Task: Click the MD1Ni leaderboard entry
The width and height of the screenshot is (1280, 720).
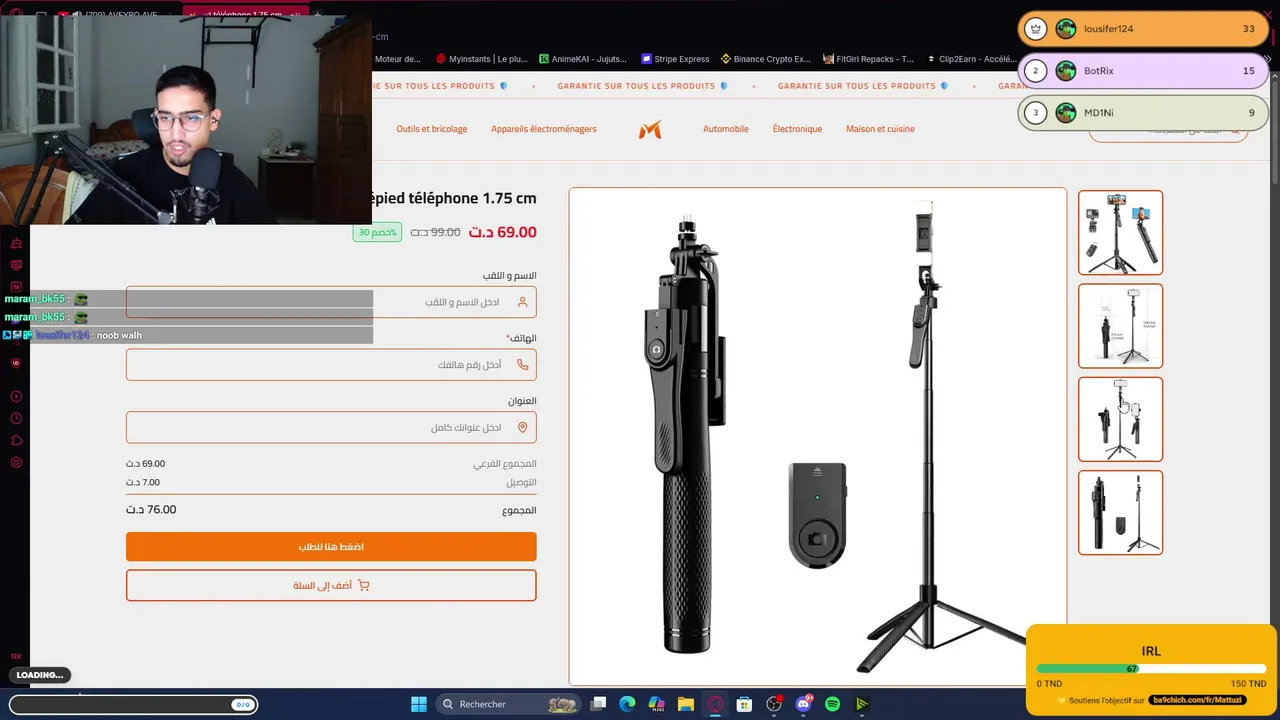Action: (x=1143, y=113)
